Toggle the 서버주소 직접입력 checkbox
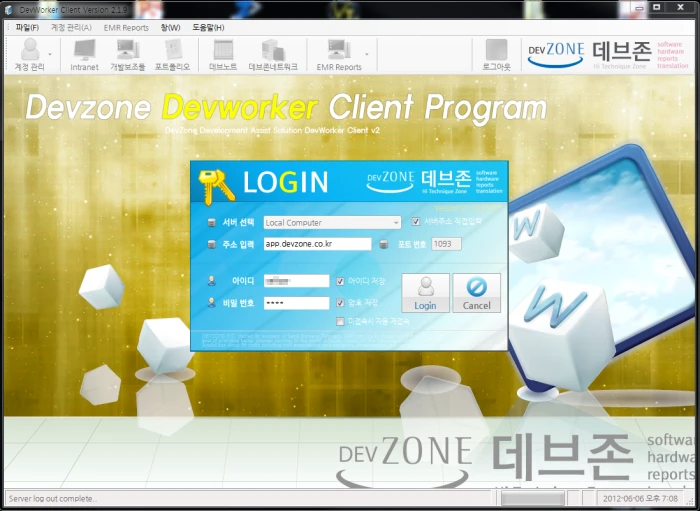The image size is (700, 511). 416,221
